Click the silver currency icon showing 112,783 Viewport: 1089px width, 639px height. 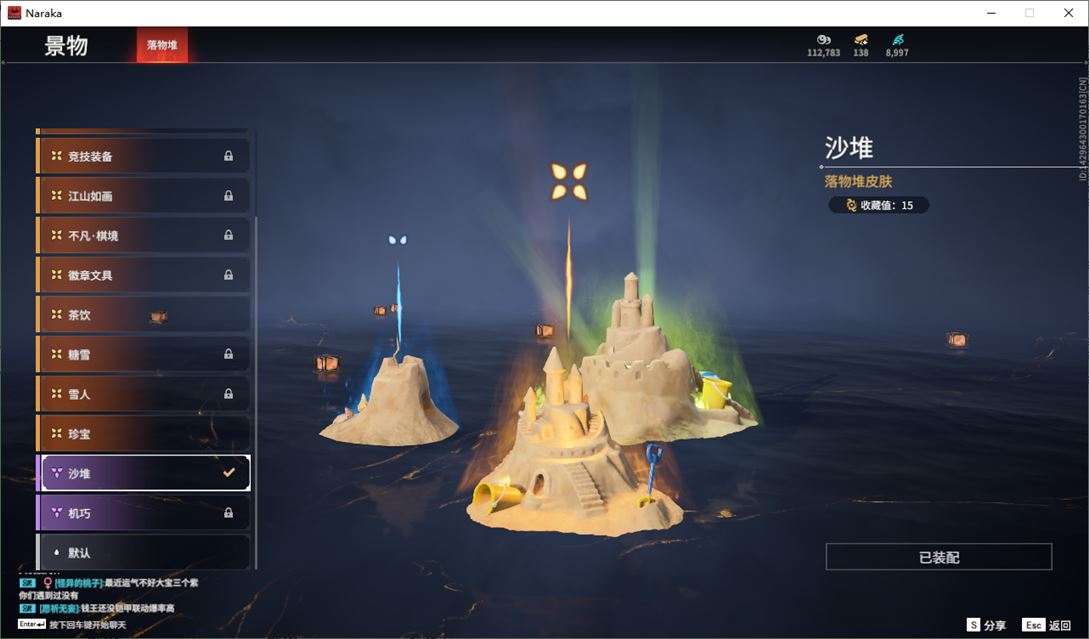click(824, 40)
